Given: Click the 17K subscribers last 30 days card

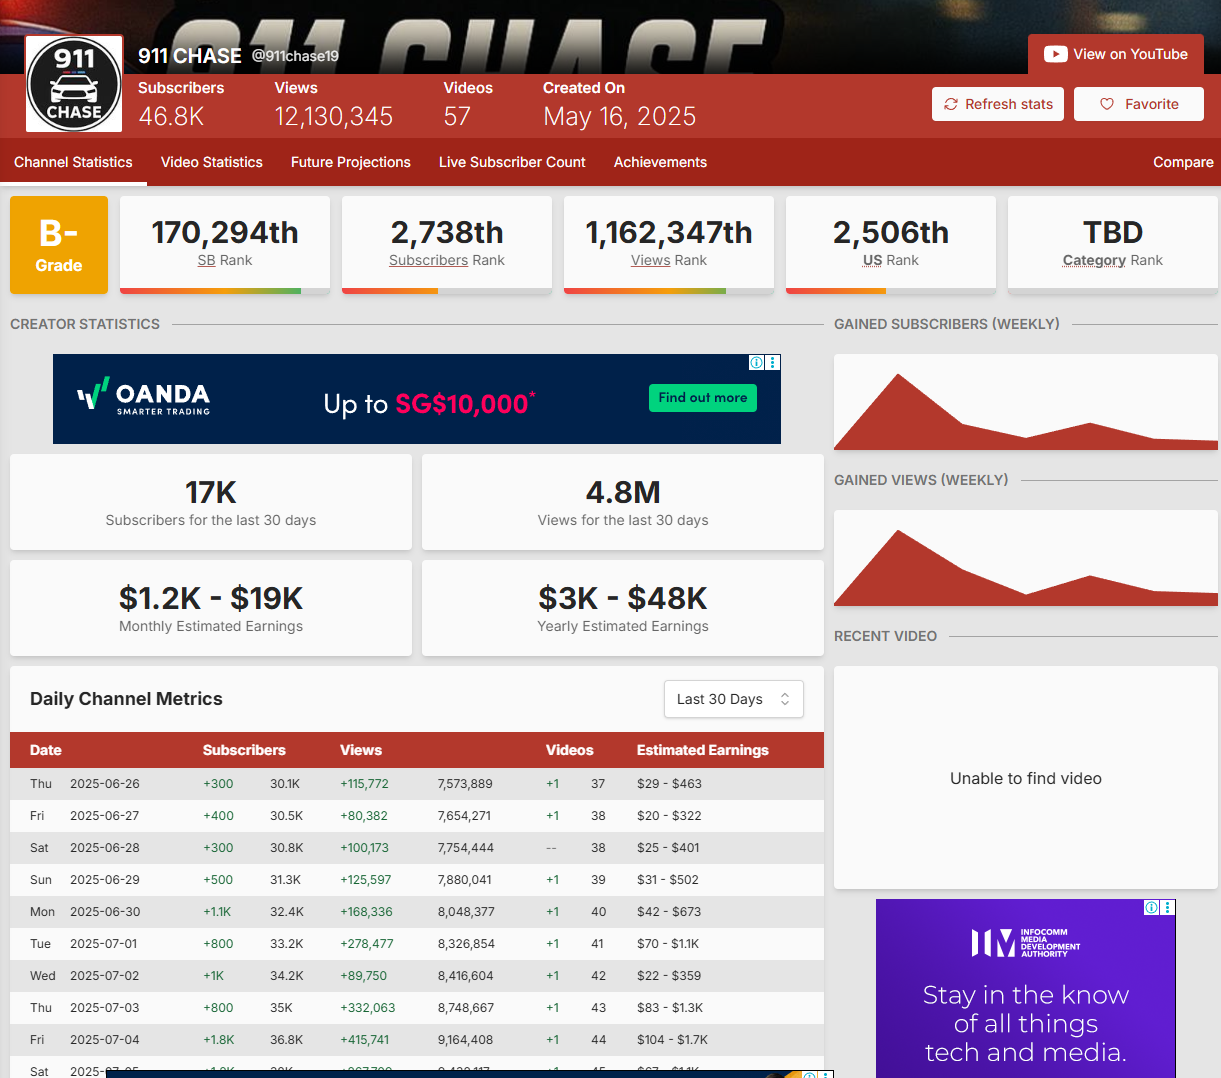Looking at the screenshot, I should [211, 502].
